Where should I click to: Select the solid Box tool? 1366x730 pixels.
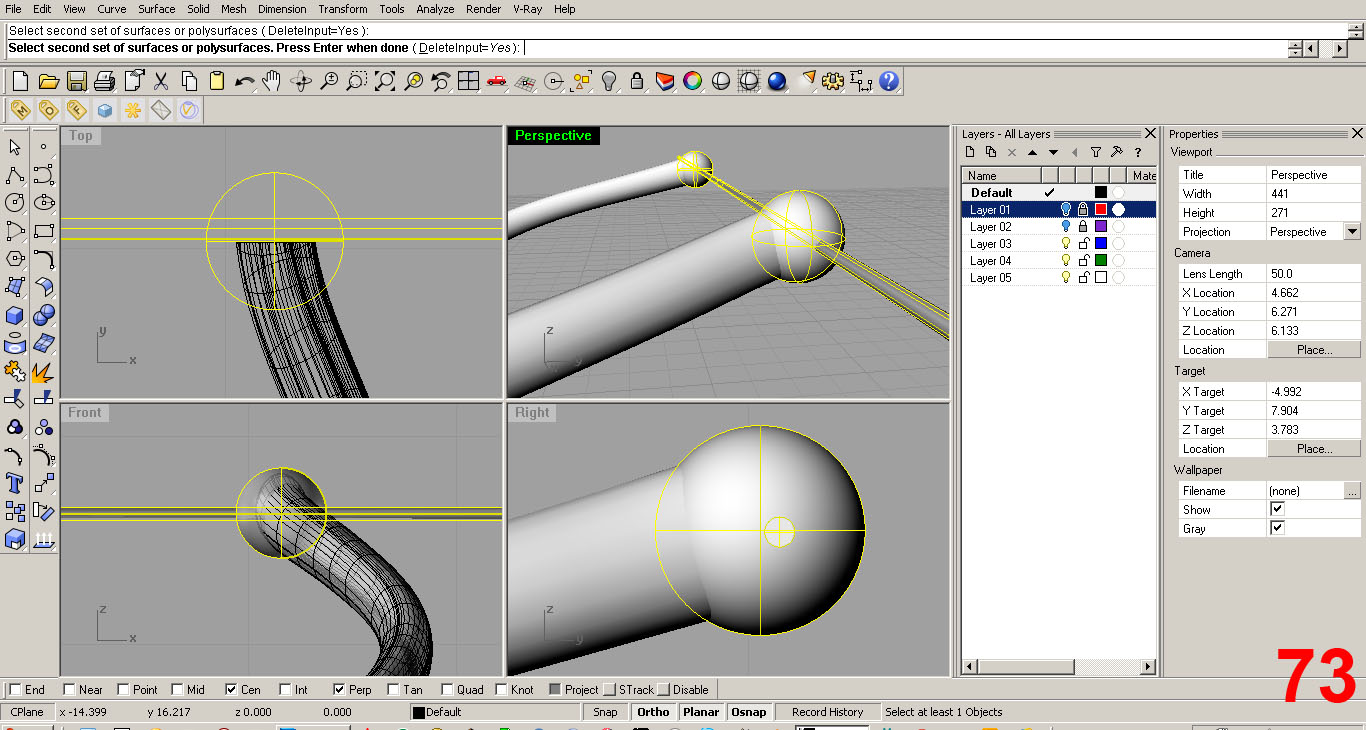coord(15,315)
